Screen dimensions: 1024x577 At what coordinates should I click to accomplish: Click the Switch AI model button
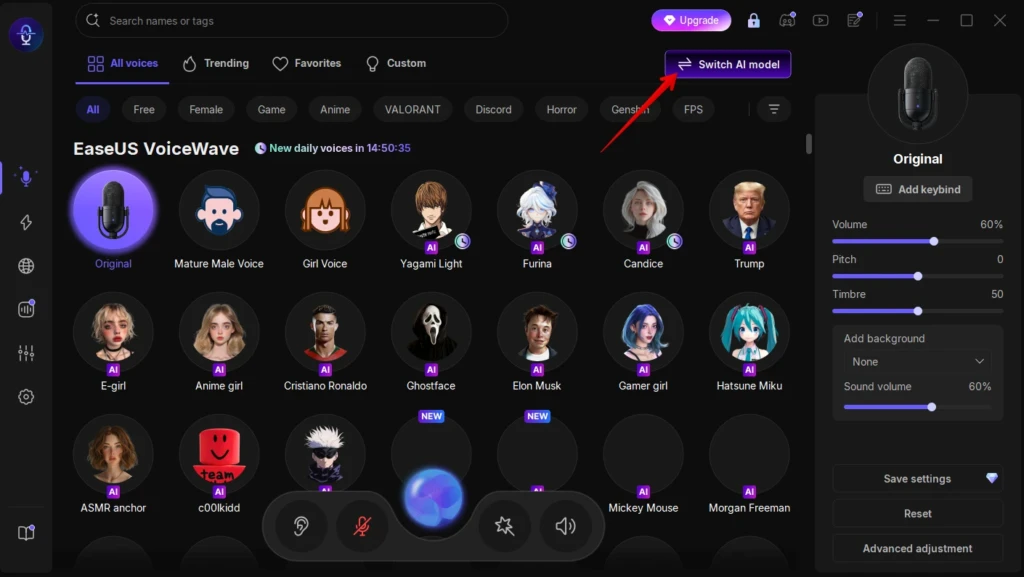[x=728, y=64]
